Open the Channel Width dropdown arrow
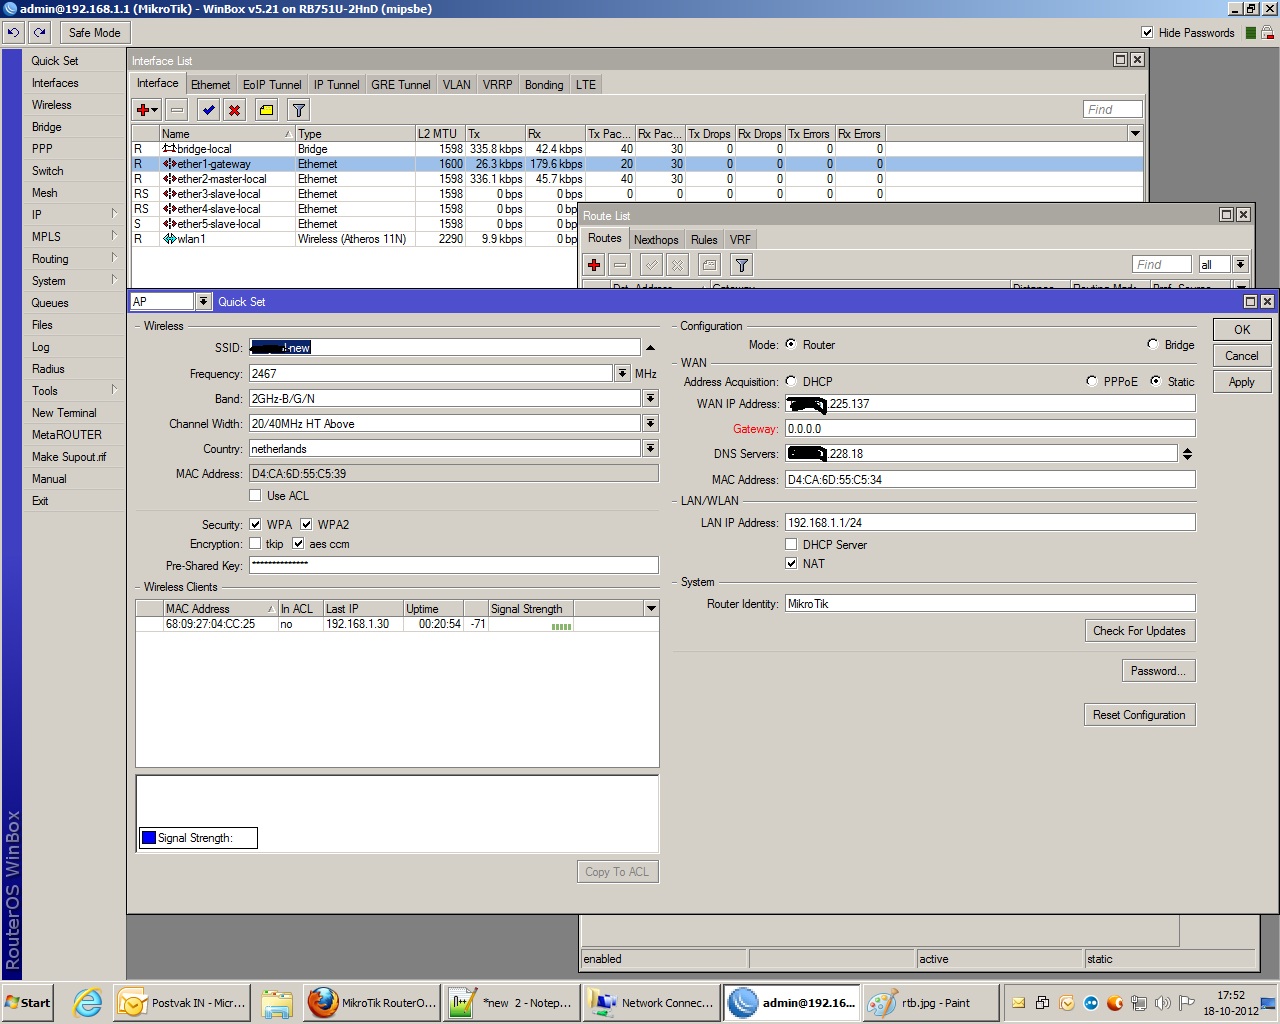Viewport: 1280px width, 1024px height. coord(650,423)
